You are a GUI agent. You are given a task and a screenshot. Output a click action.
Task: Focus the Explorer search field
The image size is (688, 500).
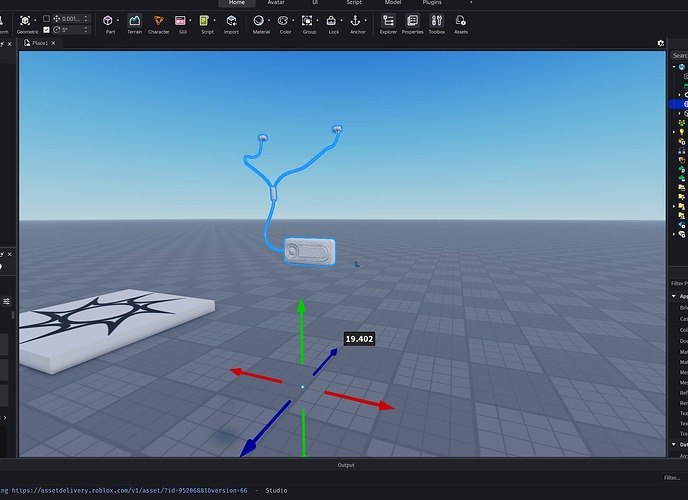pyautogui.click(x=679, y=55)
